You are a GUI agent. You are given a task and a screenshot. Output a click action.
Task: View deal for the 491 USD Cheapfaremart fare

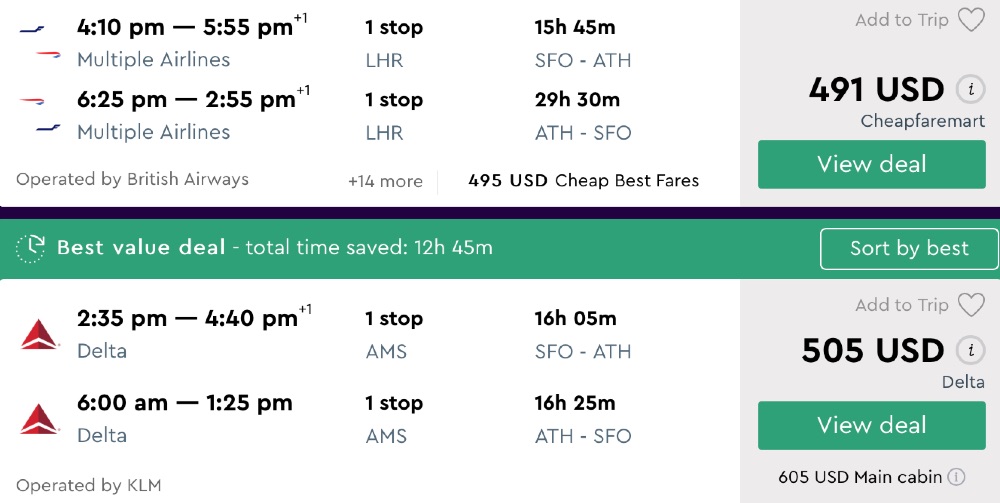click(871, 165)
